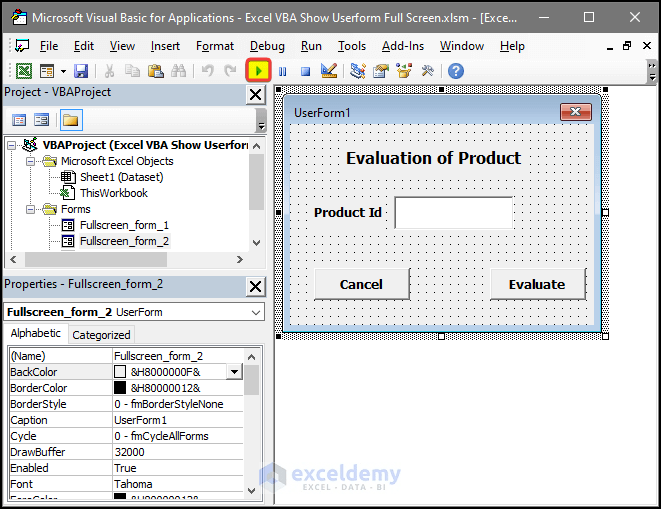Click View Object icon in Project pane

[41, 120]
